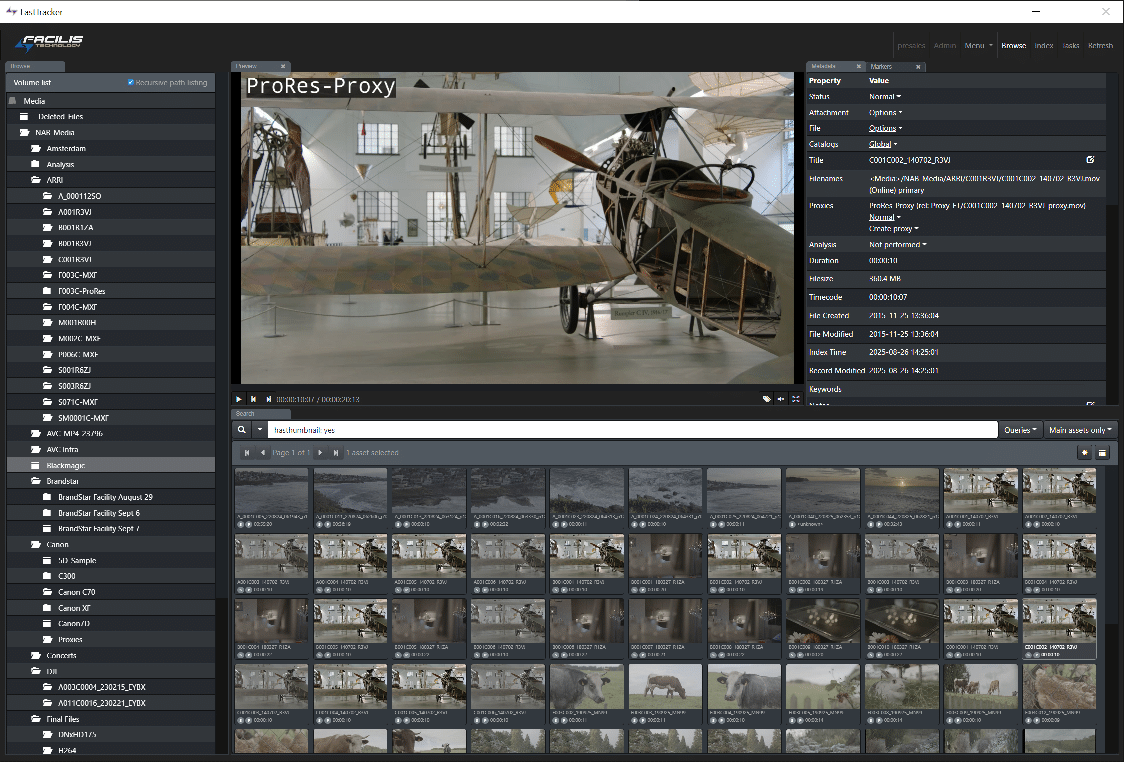1124x762 pixels.
Task: Open the Index view in the top bar
Action: (x=1044, y=45)
